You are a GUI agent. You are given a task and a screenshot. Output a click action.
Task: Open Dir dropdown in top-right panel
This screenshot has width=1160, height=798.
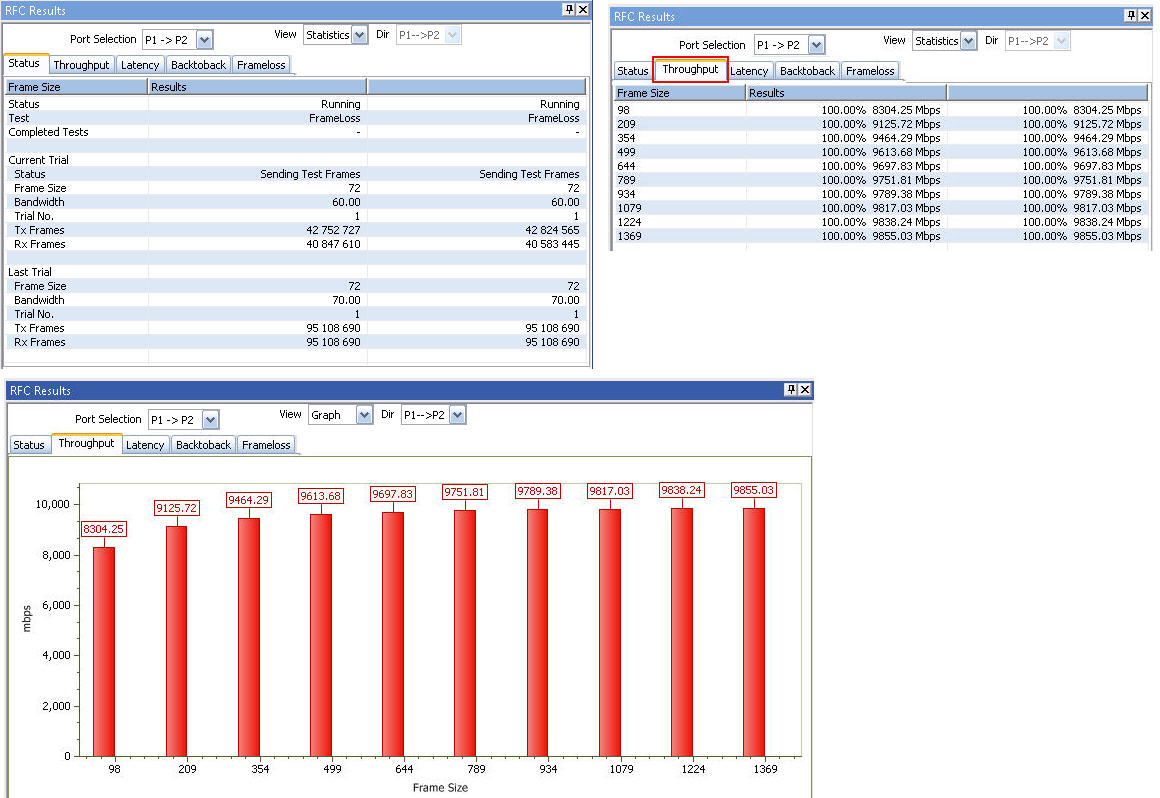click(1062, 41)
